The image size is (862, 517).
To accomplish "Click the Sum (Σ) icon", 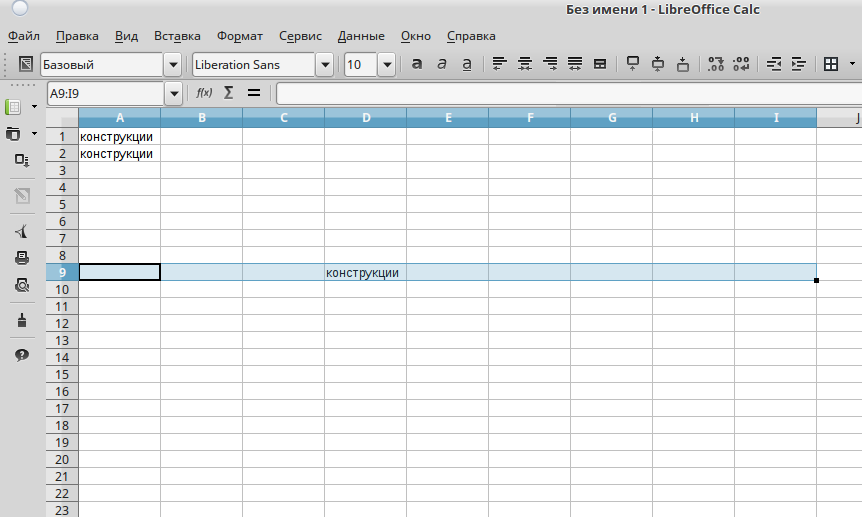I will pyautogui.click(x=229, y=93).
